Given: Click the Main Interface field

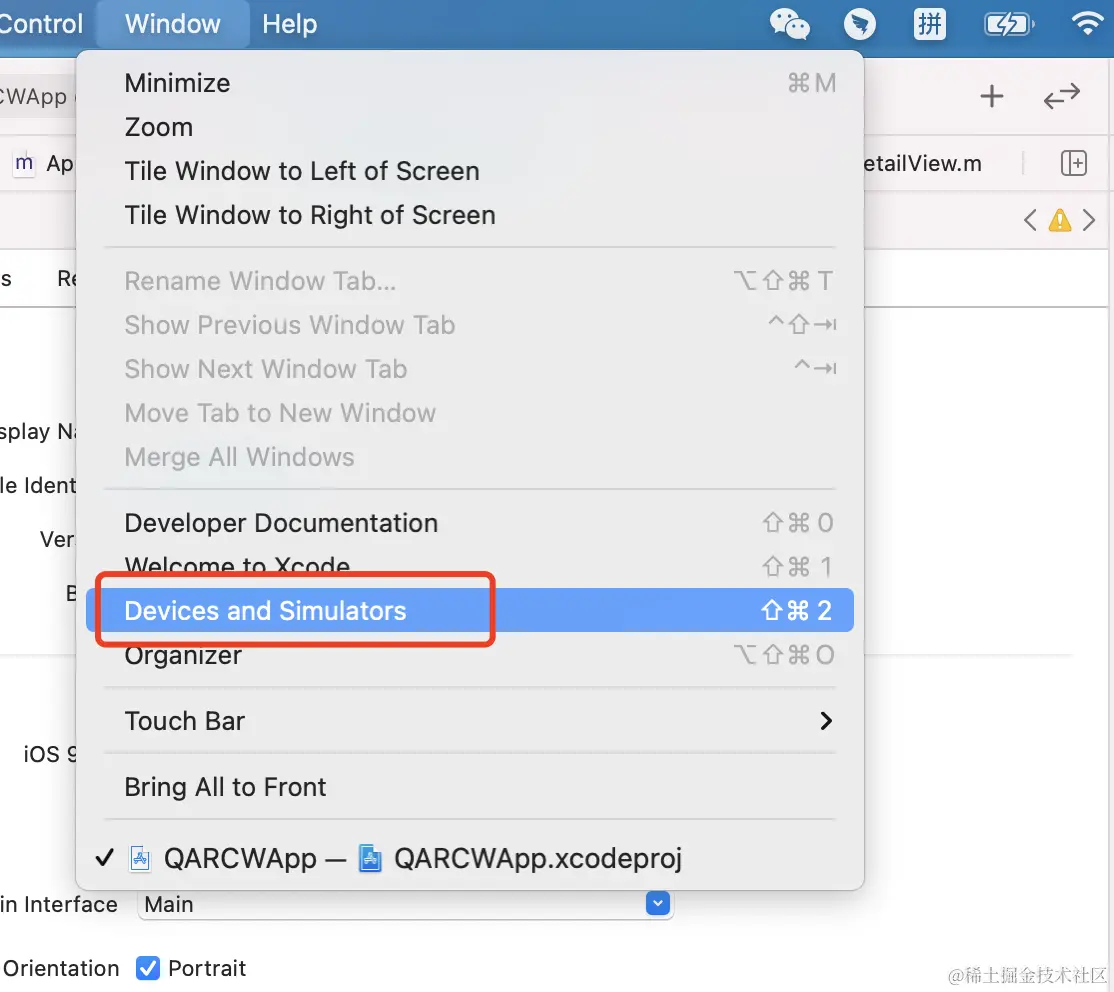Looking at the screenshot, I should coord(405,904).
